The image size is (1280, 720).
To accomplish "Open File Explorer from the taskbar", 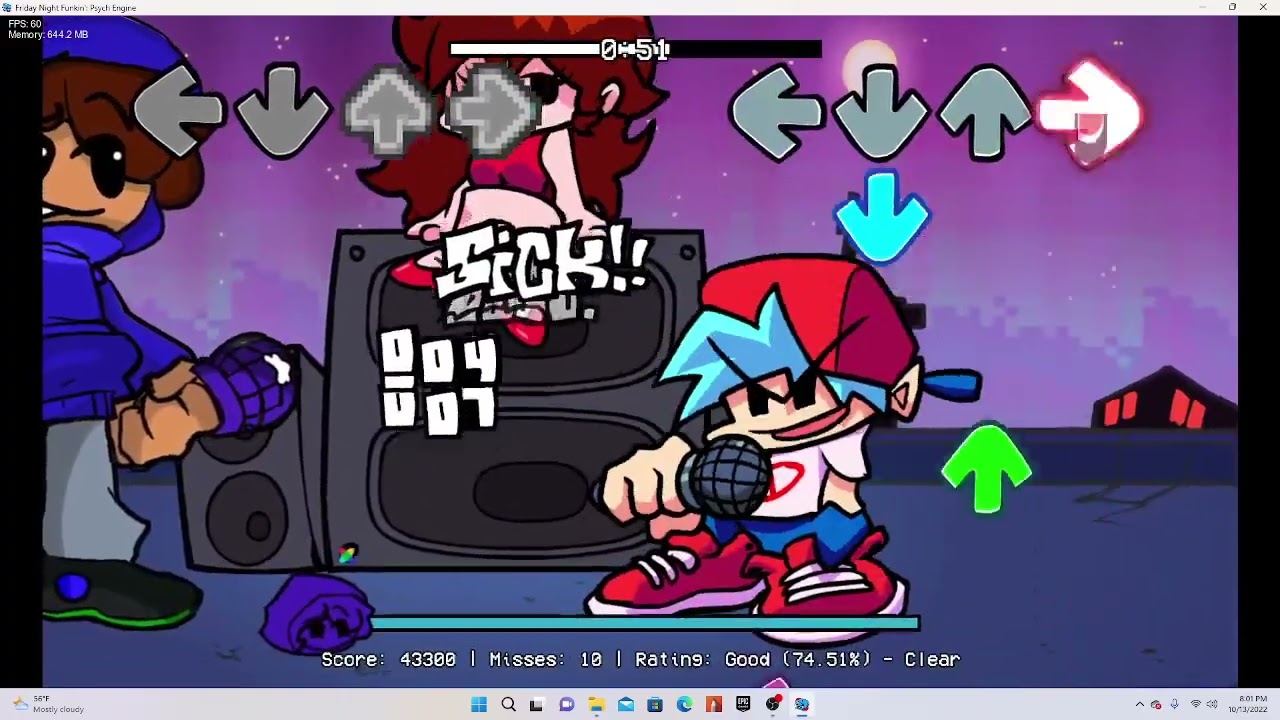I will coord(596,705).
